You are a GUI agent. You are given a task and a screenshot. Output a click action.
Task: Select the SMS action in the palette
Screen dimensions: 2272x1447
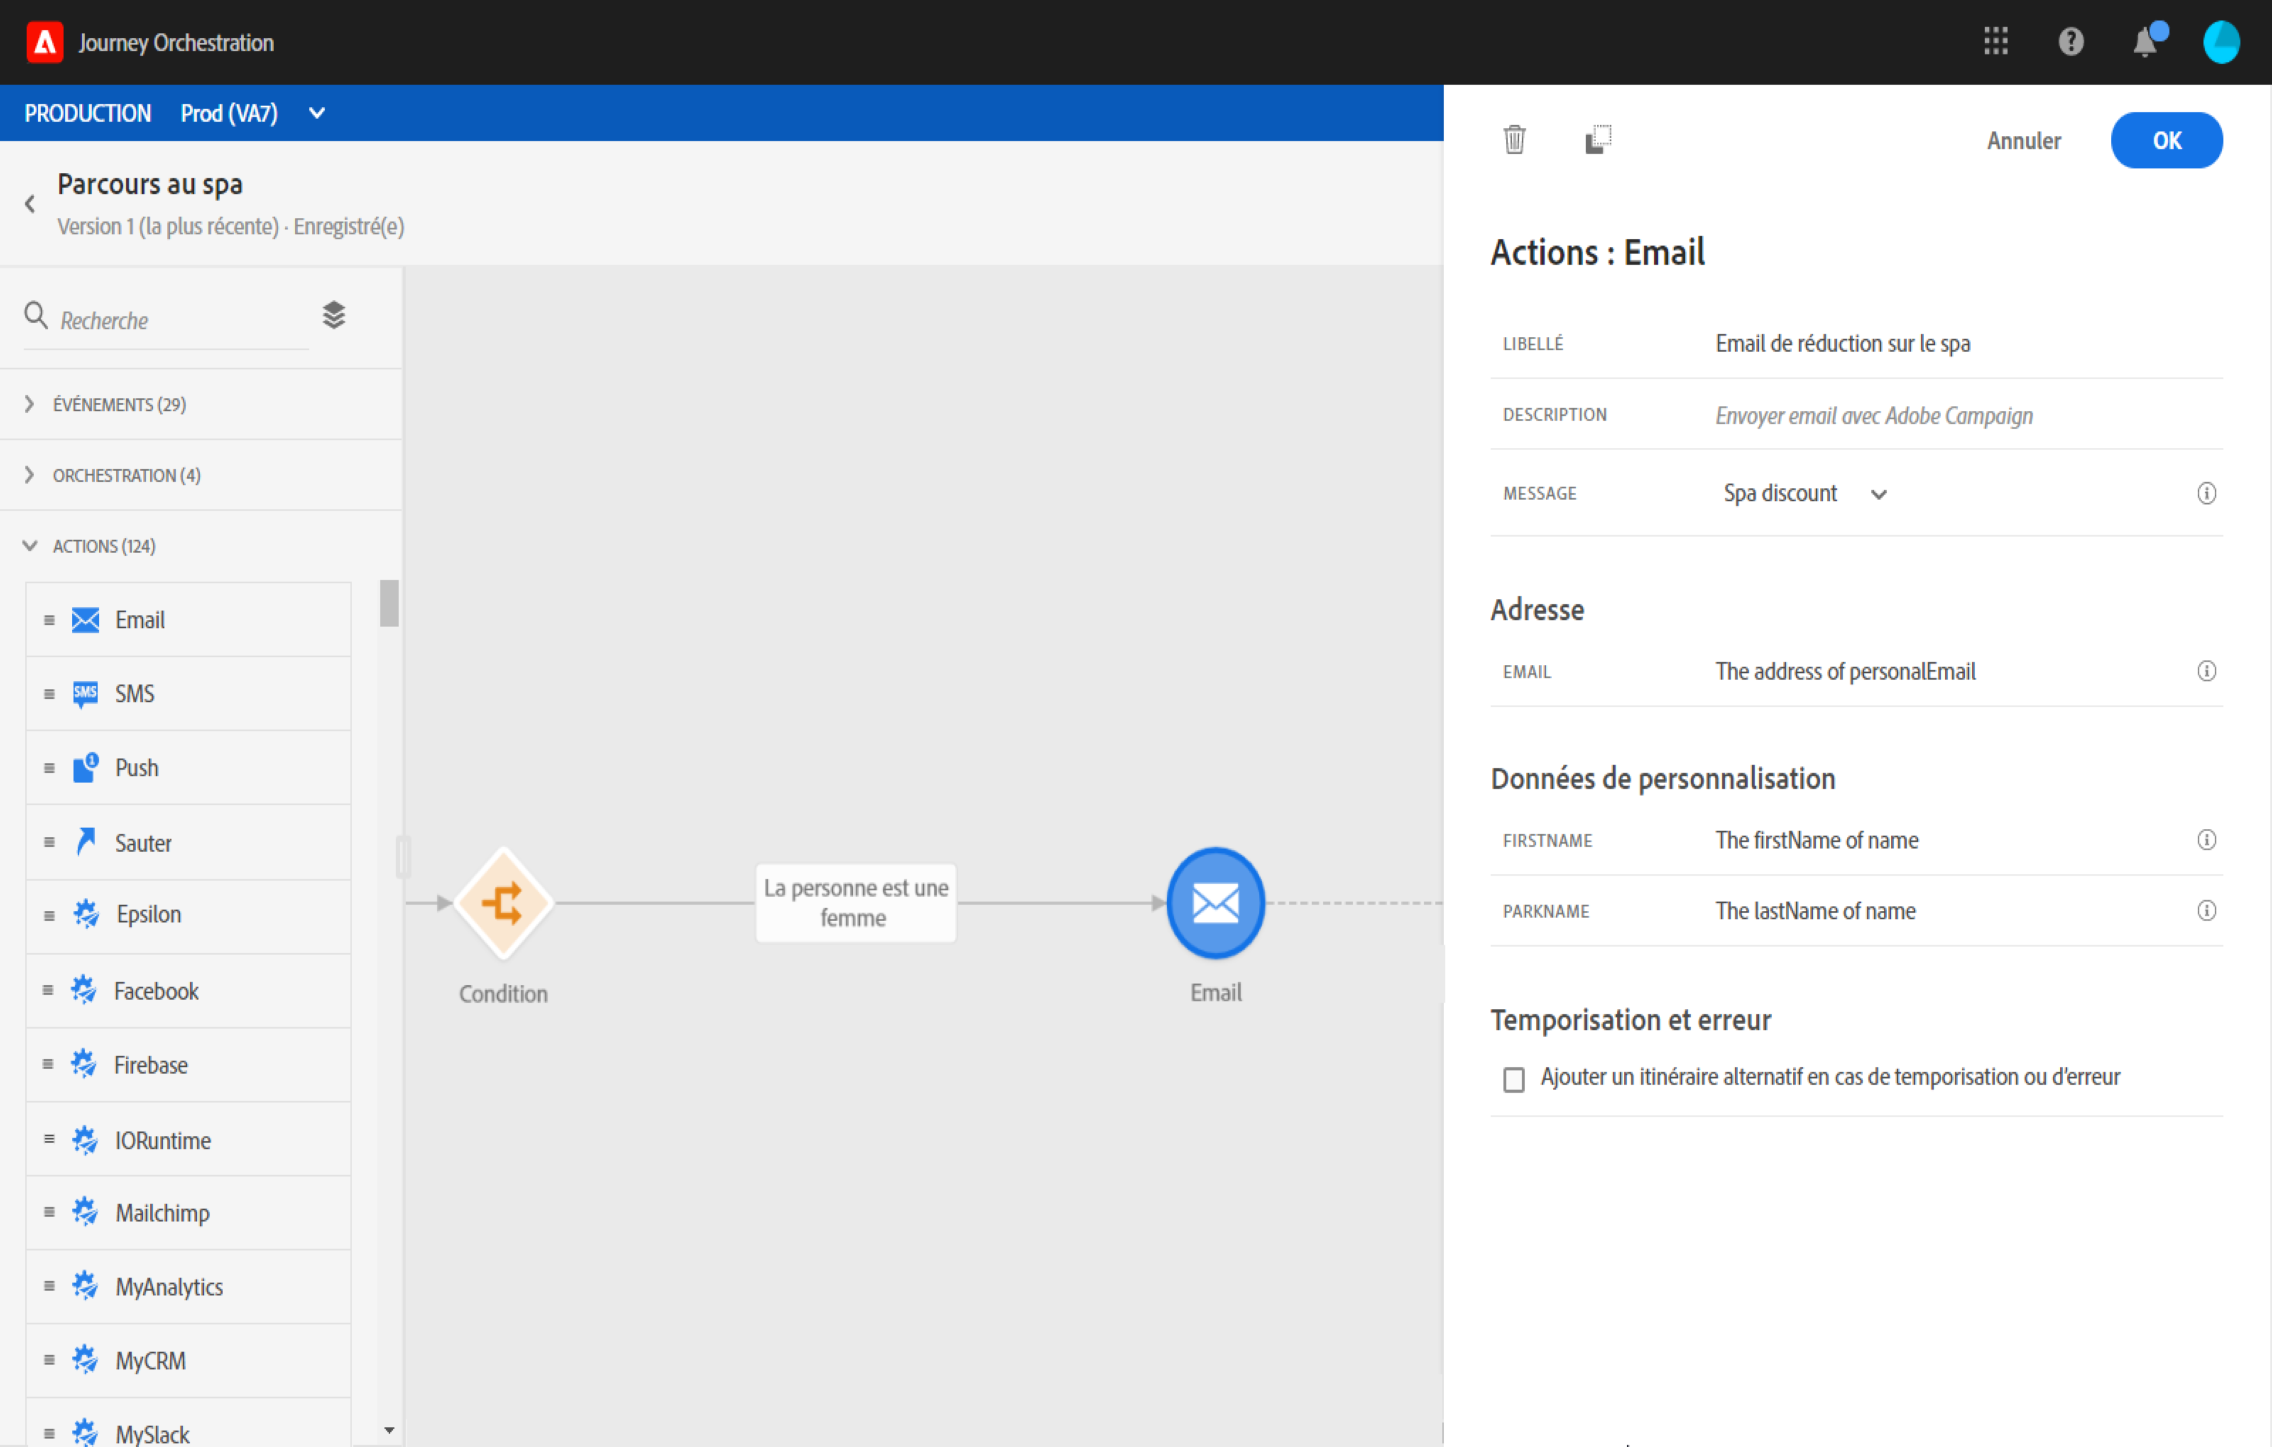134,694
